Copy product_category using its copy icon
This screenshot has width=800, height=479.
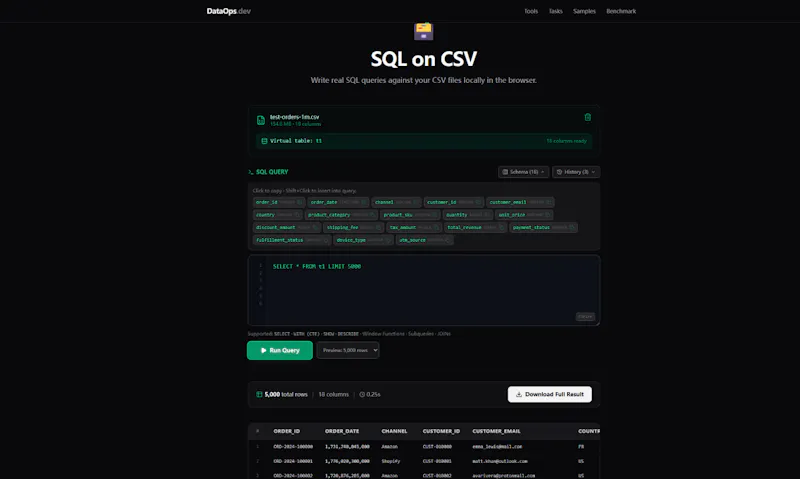pos(372,215)
